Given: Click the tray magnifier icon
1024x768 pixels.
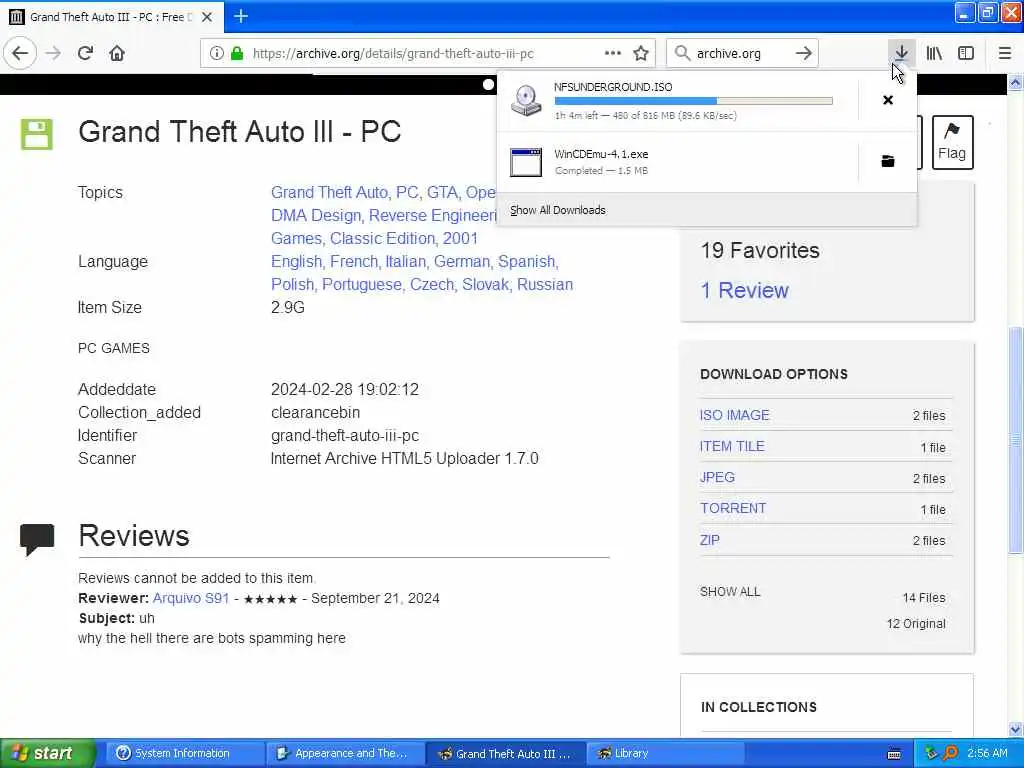Looking at the screenshot, I should [x=950, y=753].
